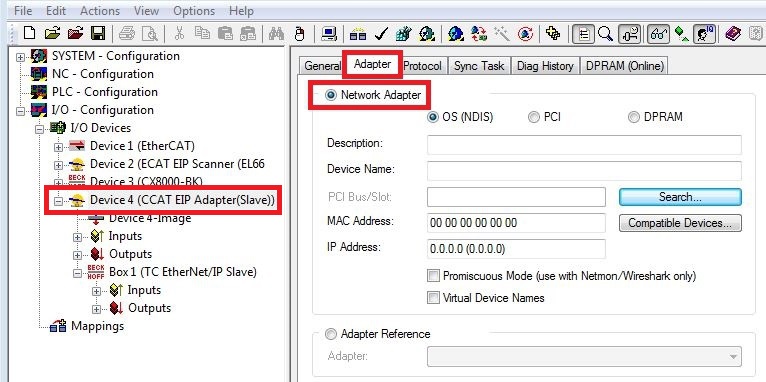Click the binoculars Find icon
766x382 pixels.
click(277, 33)
